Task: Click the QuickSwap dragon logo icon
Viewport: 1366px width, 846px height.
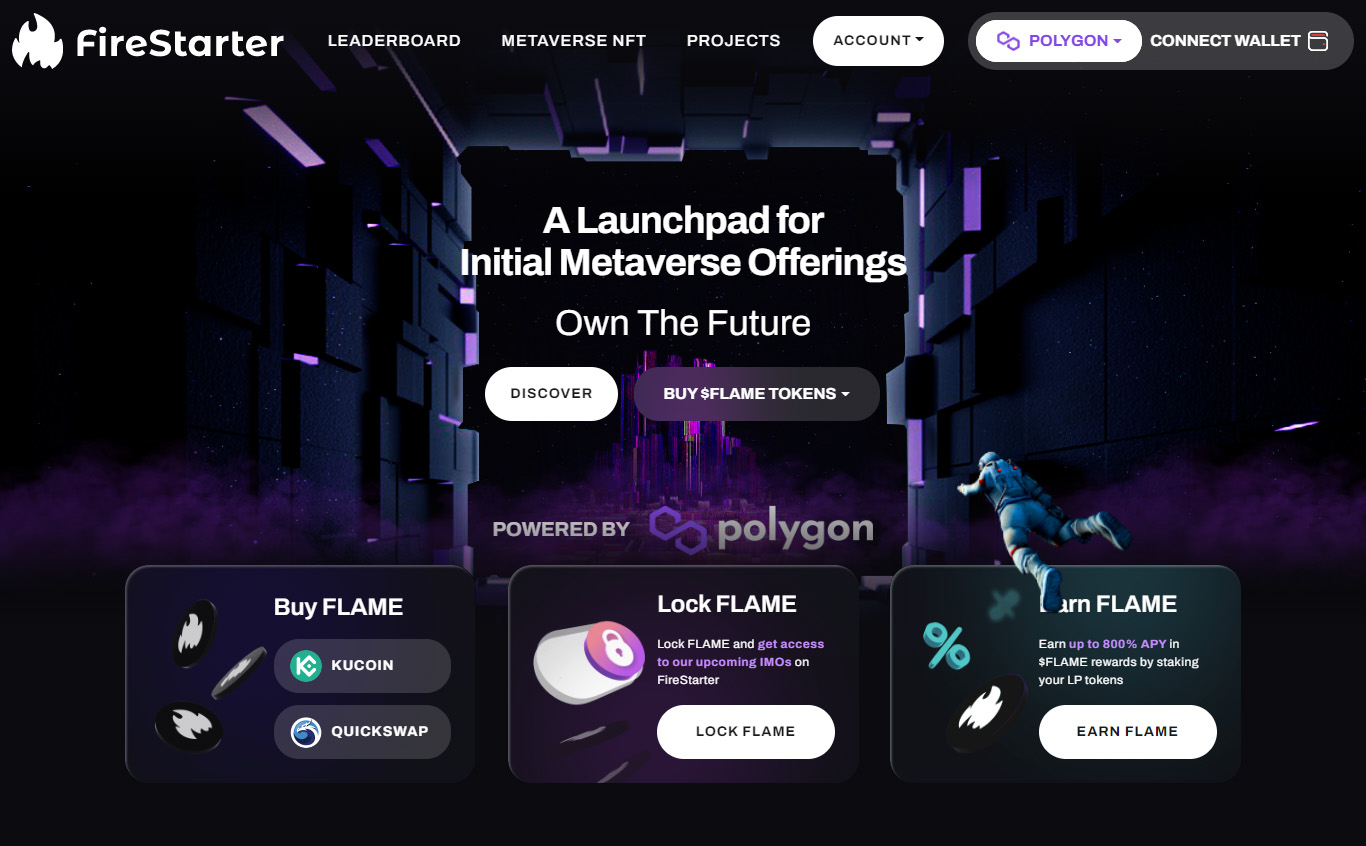Action: pos(306,732)
